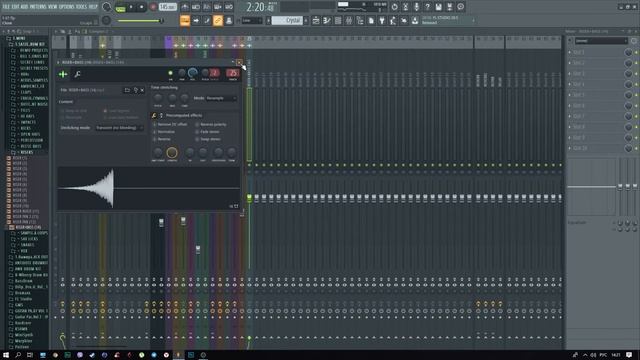Open the Mixer view icon
The width and height of the screenshot is (640, 360).
(349, 20)
